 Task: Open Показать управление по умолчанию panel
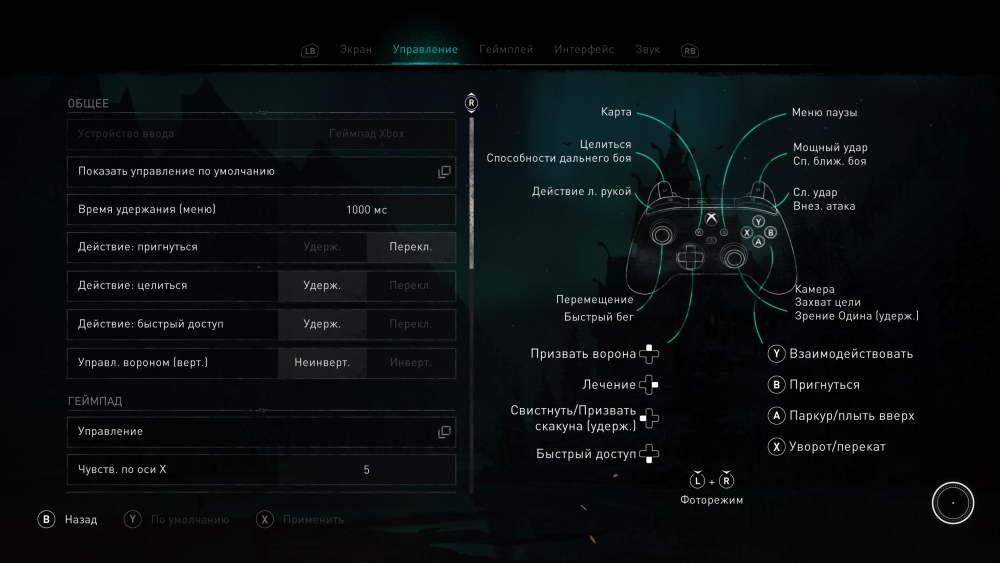coord(261,172)
